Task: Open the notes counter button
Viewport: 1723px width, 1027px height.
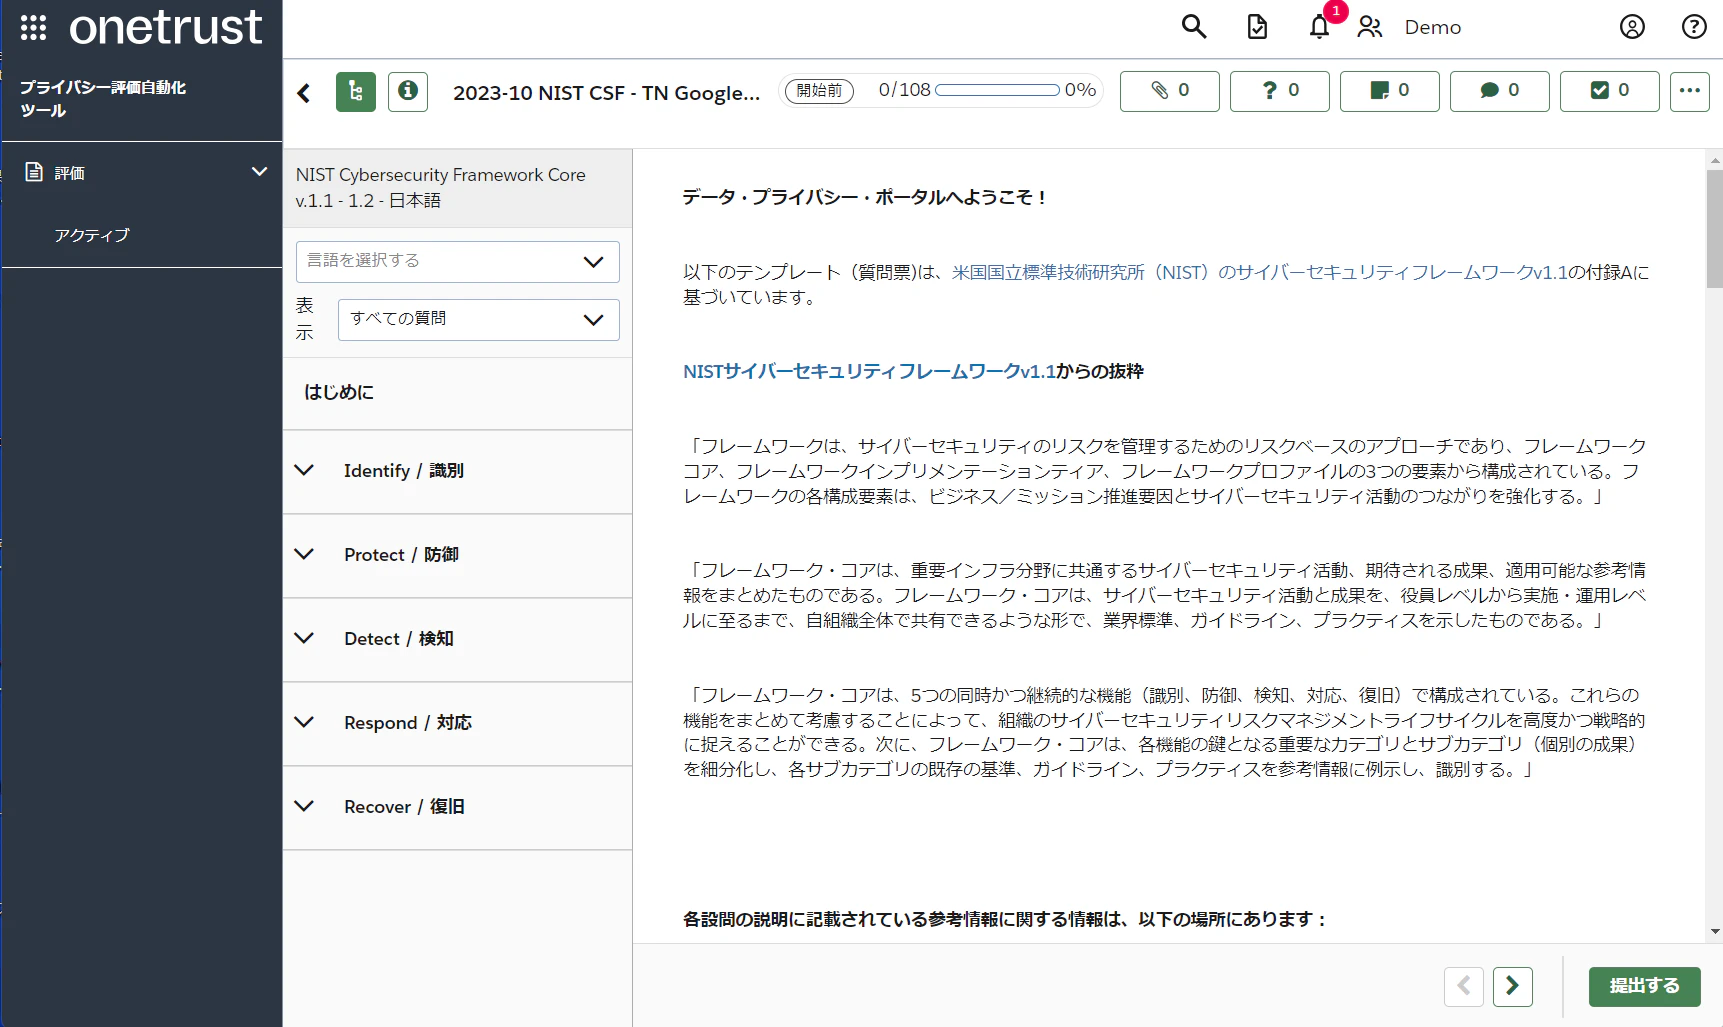Action: [x=1390, y=91]
